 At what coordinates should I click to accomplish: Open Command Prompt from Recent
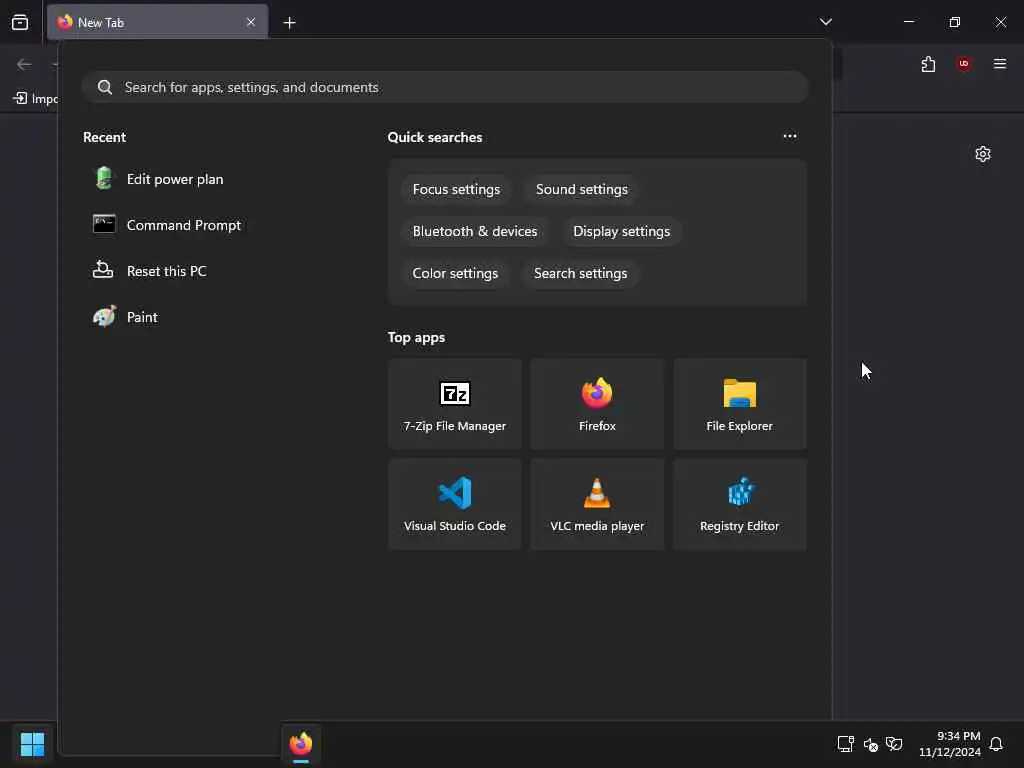click(x=167, y=225)
